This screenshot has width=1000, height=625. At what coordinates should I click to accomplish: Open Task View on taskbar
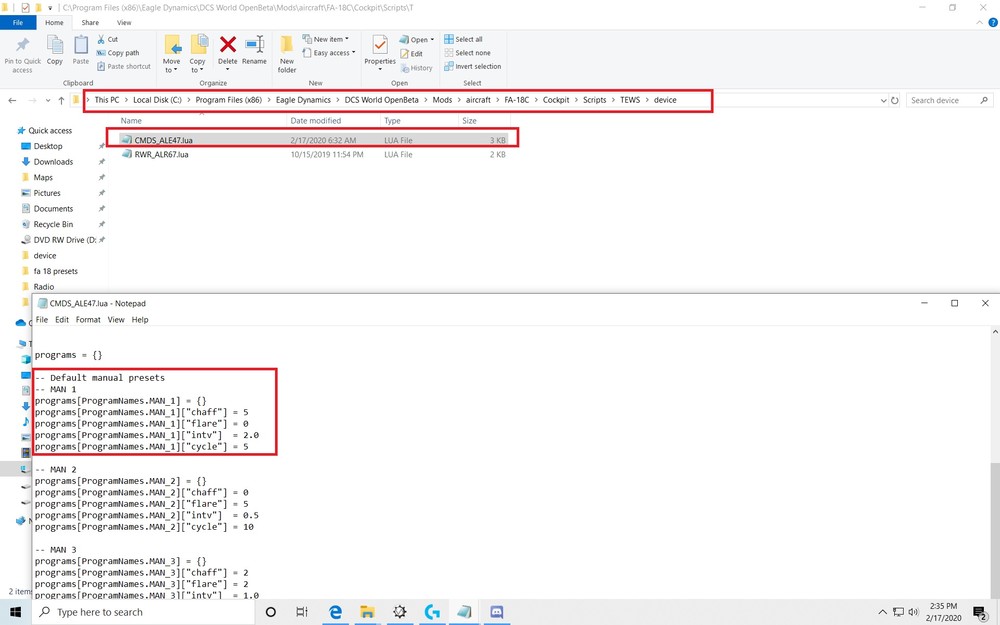[302, 612]
